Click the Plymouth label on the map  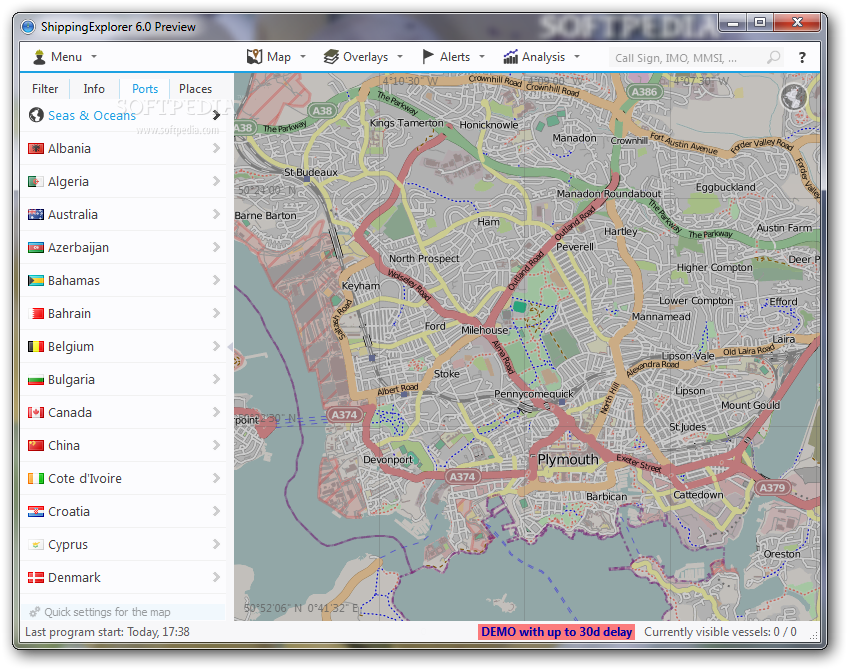click(568, 460)
